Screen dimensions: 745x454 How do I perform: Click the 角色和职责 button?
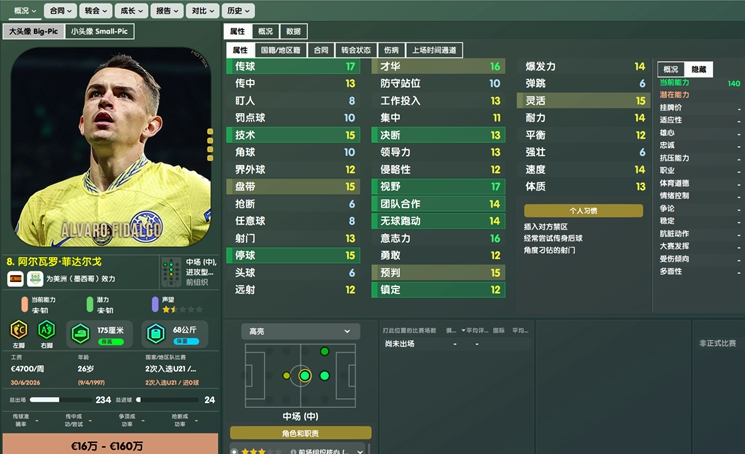tap(300, 433)
